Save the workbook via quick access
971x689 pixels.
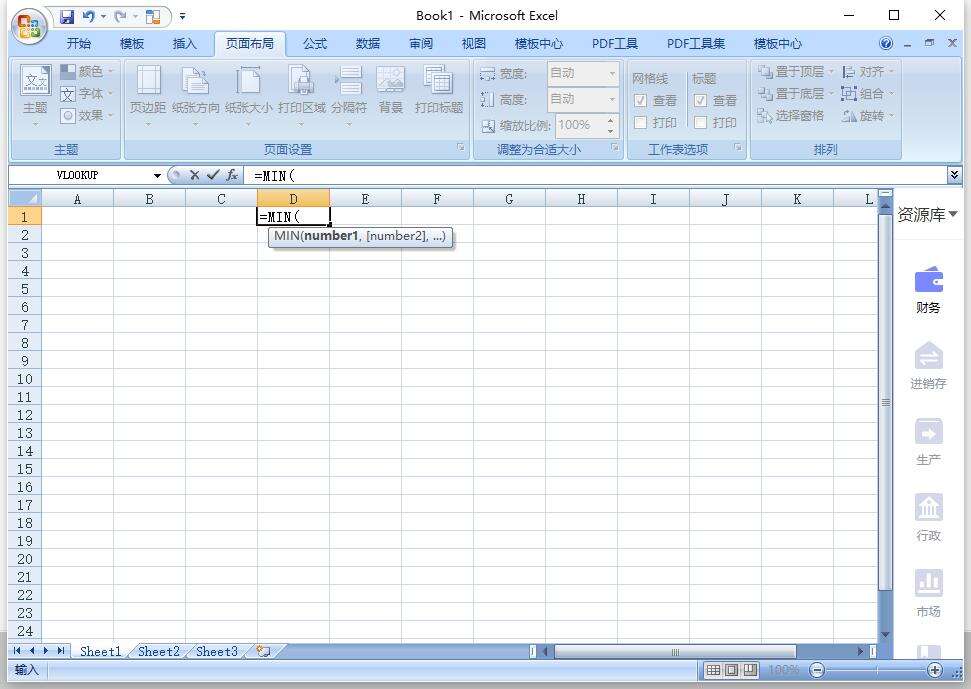click(67, 16)
